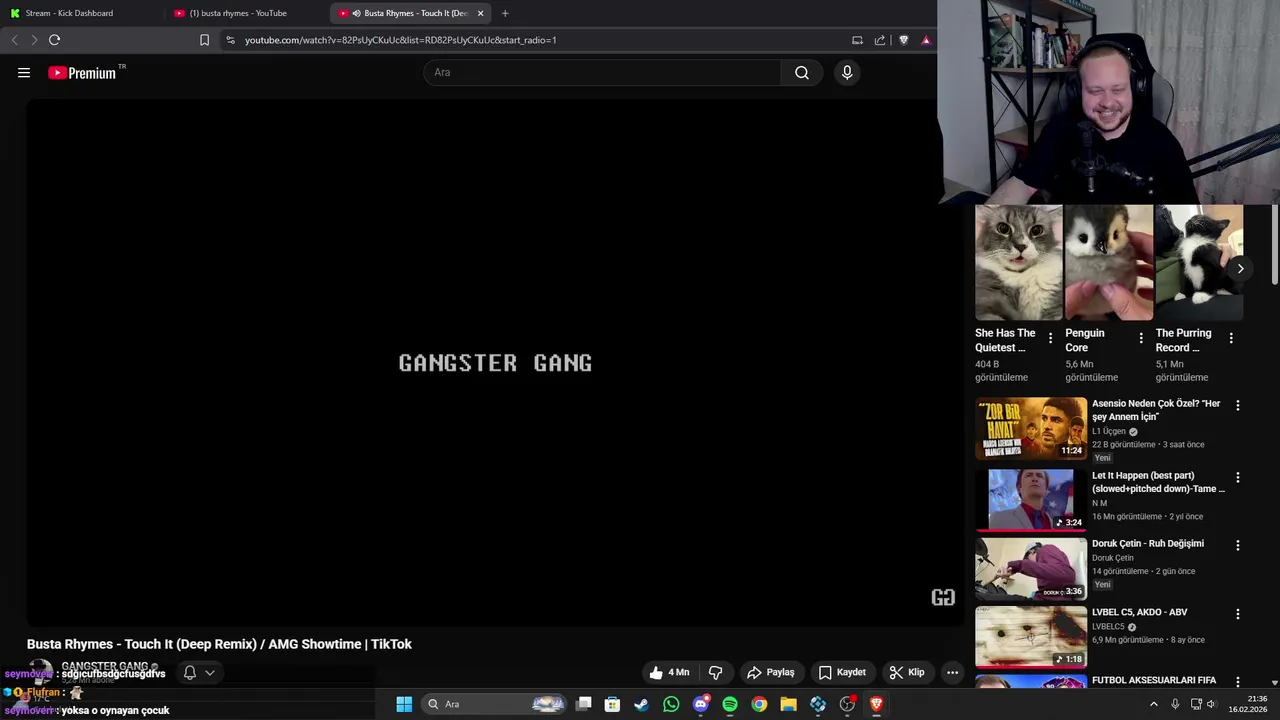Image resolution: width=1280 pixels, height=720 pixels.
Task: Click the taskbar Ara search box
Action: click(496, 704)
